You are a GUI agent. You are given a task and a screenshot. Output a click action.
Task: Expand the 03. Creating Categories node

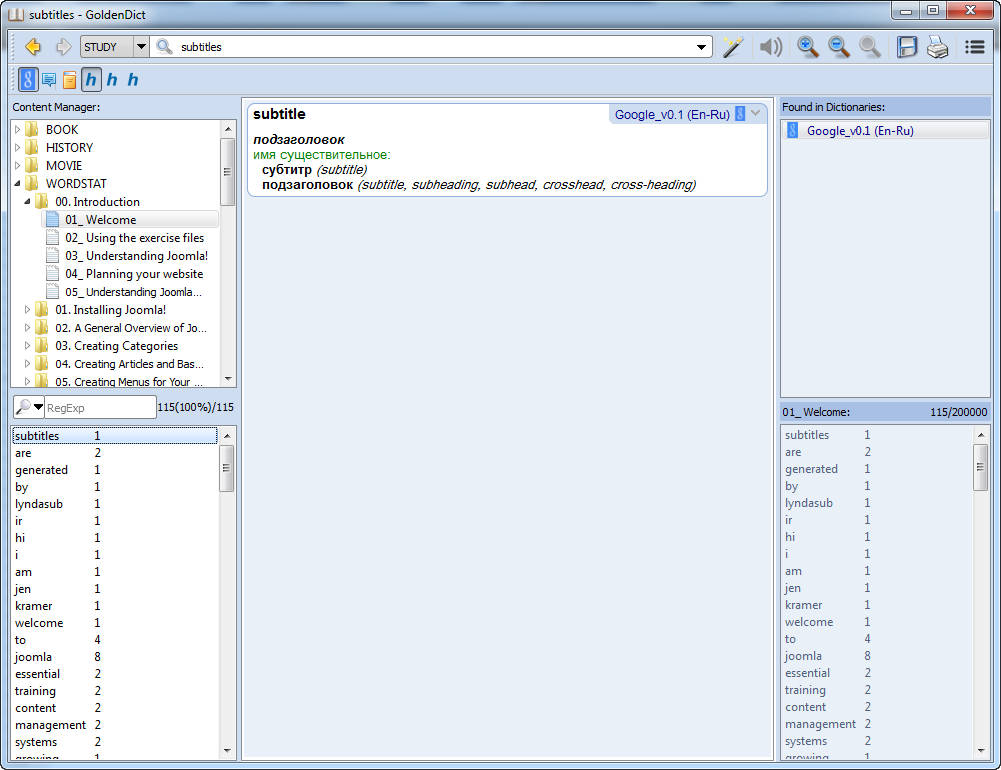tap(27, 345)
